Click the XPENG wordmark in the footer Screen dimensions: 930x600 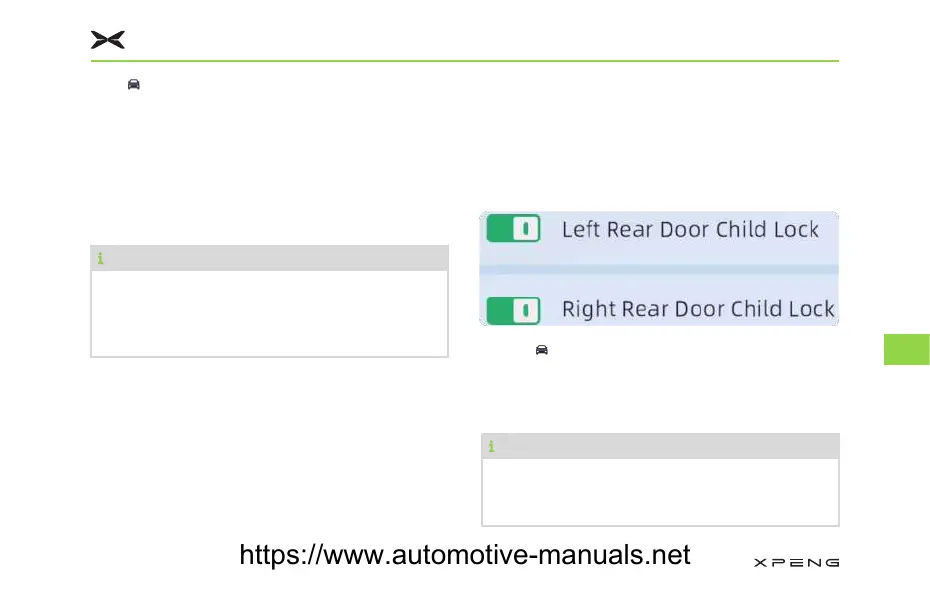(x=796, y=563)
